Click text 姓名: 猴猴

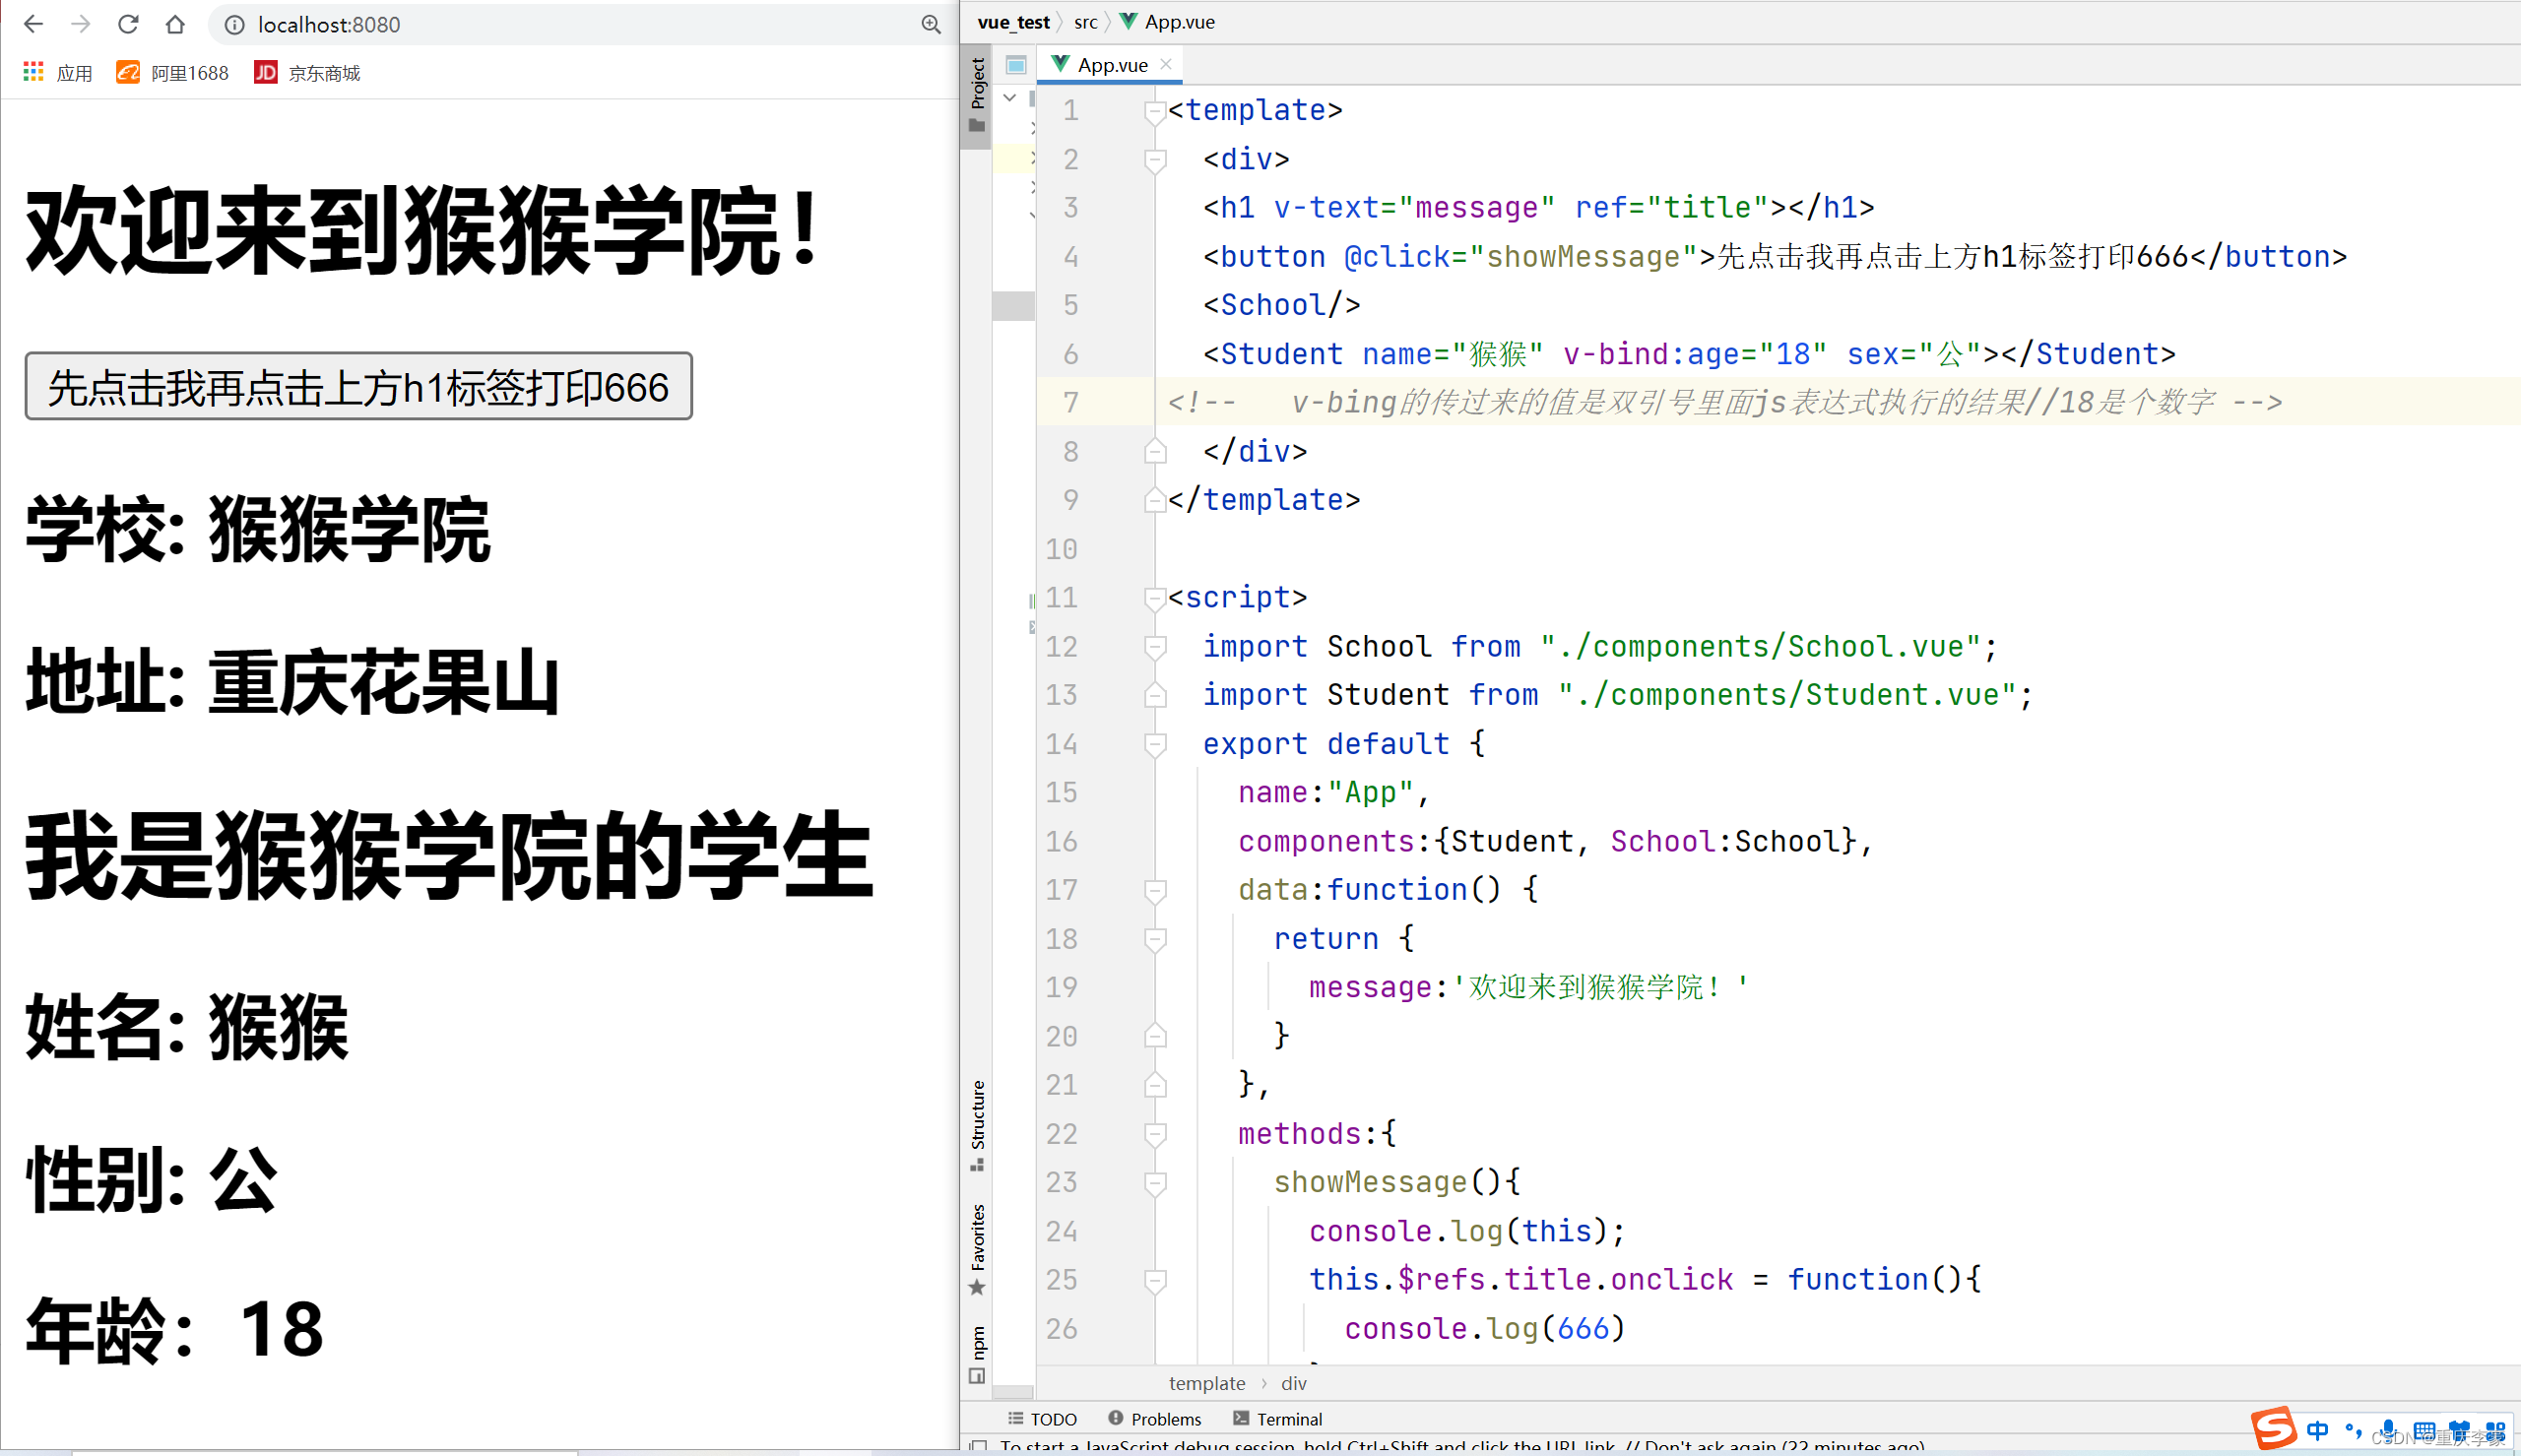tap(187, 1027)
